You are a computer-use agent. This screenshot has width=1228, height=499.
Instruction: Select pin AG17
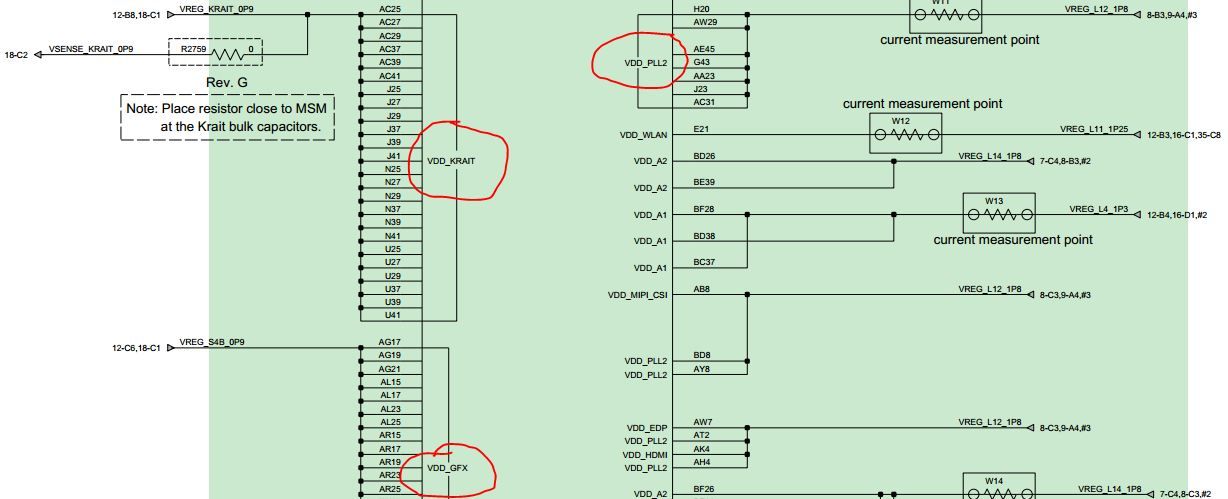(x=390, y=342)
